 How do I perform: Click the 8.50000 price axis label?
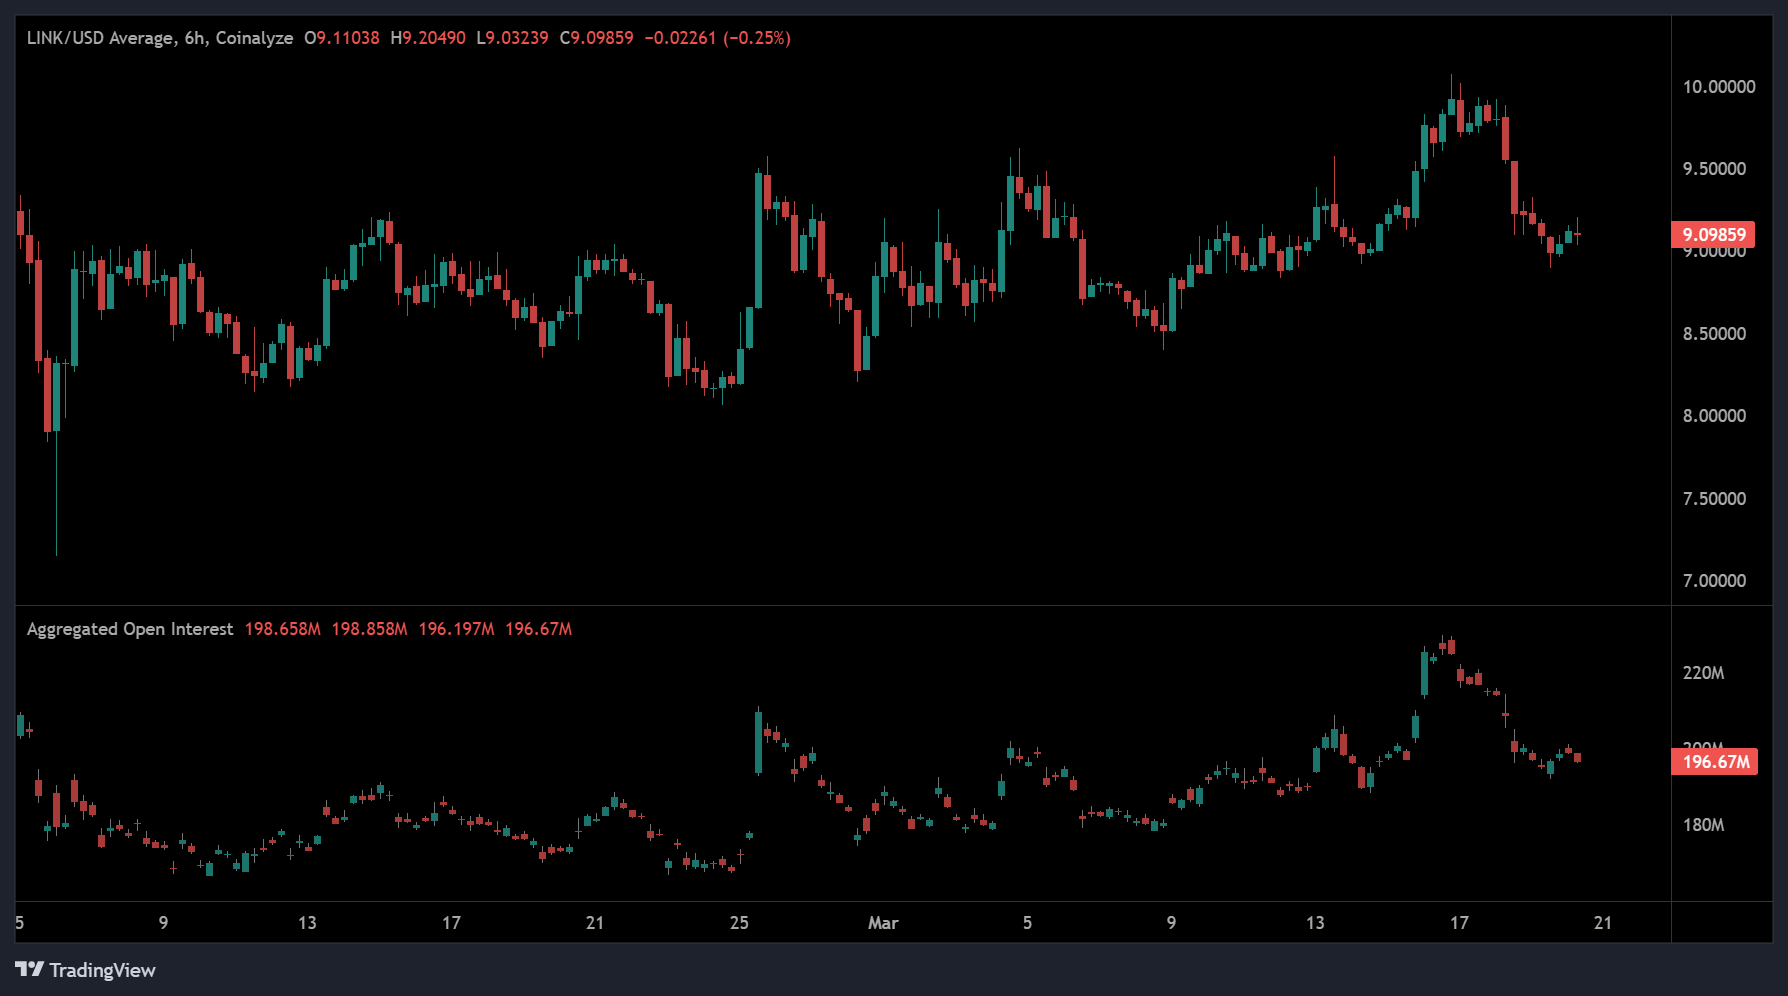1714,334
